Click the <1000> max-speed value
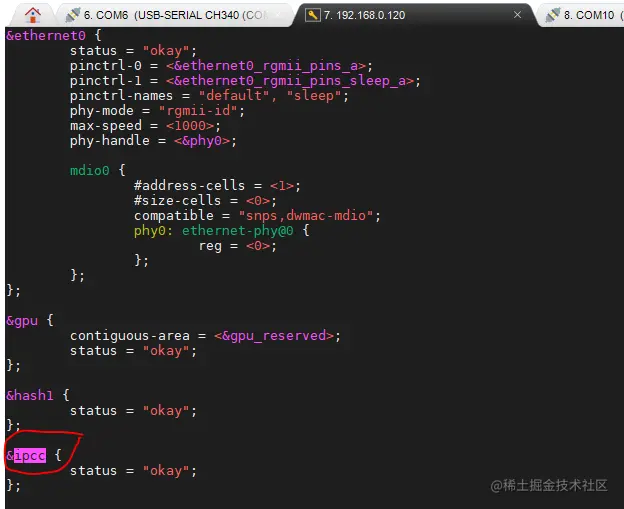The height and width of the screenshot is (509, 624). (x=190, y=126)
